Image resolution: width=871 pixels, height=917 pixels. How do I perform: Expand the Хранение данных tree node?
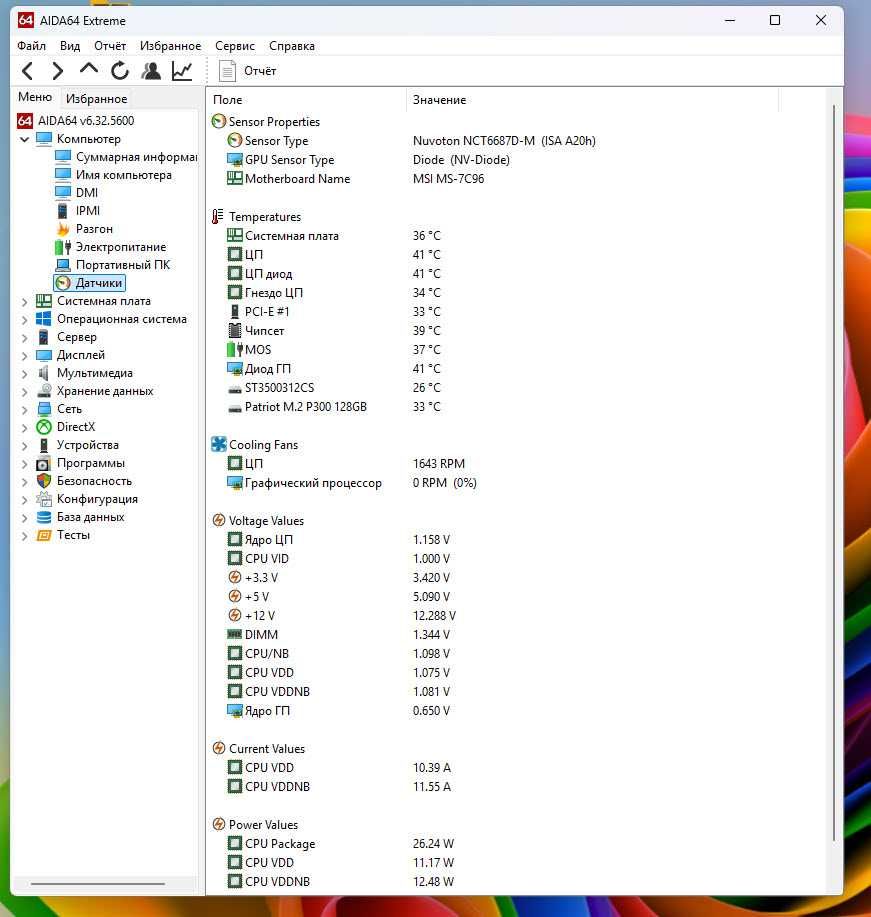(x=24, y=392)
